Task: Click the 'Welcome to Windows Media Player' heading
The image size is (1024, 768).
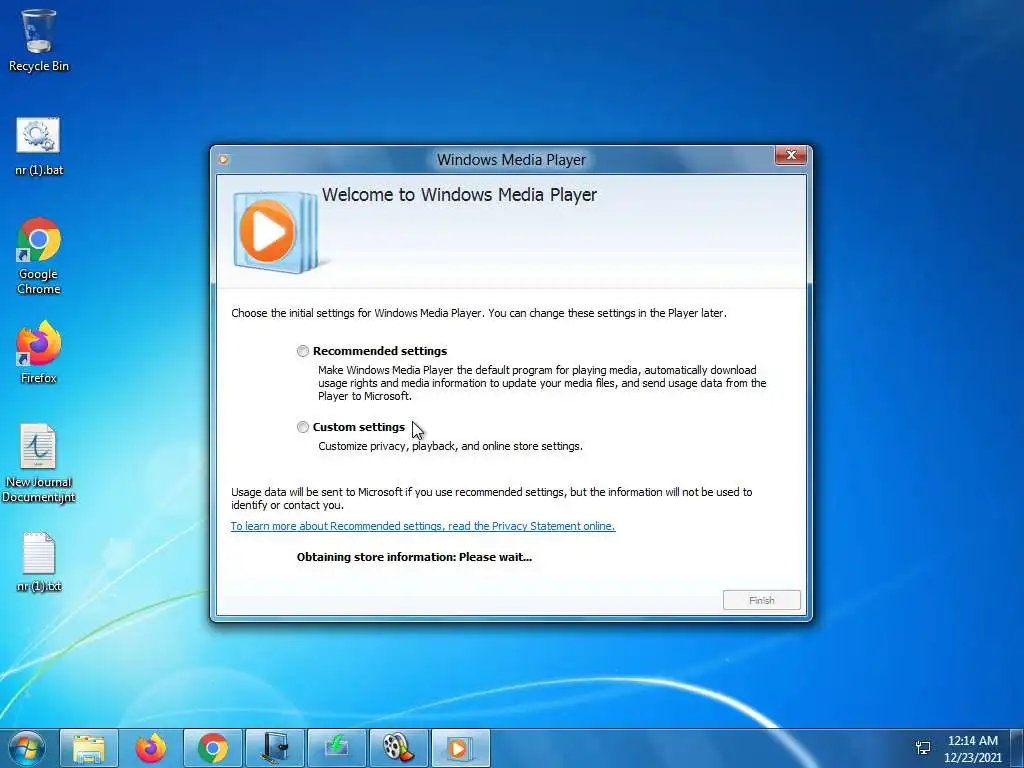Action: 459,195
